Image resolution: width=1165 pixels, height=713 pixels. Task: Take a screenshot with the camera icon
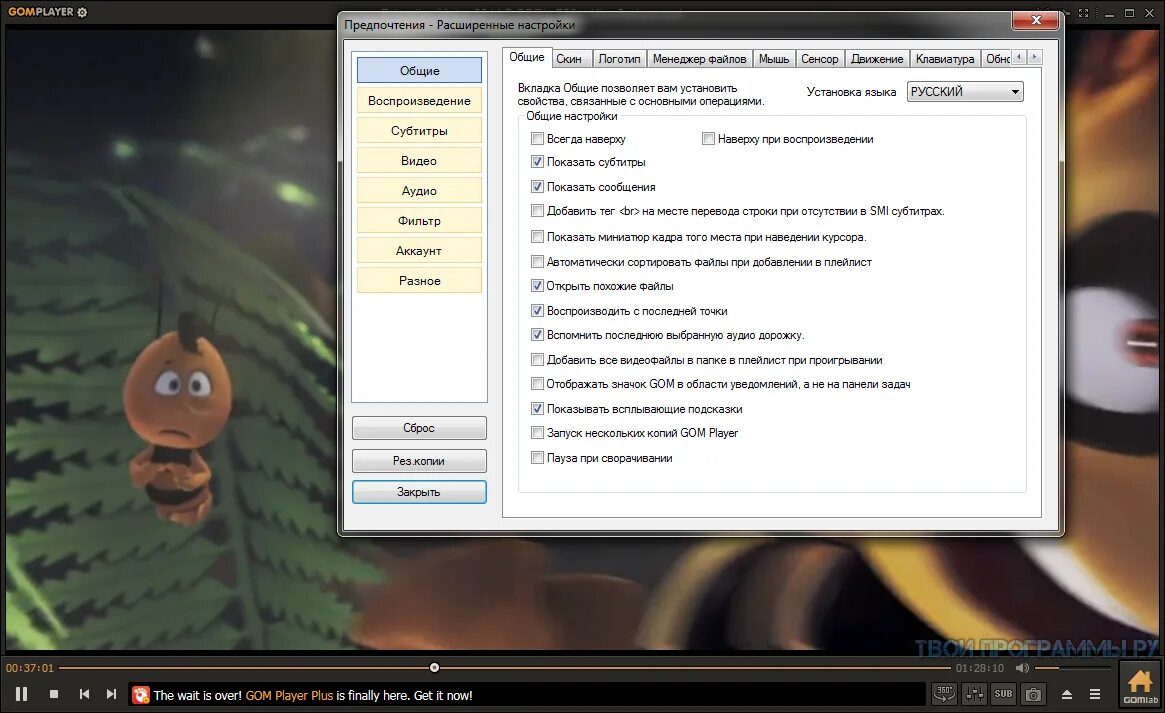(x=1033, y=694)
